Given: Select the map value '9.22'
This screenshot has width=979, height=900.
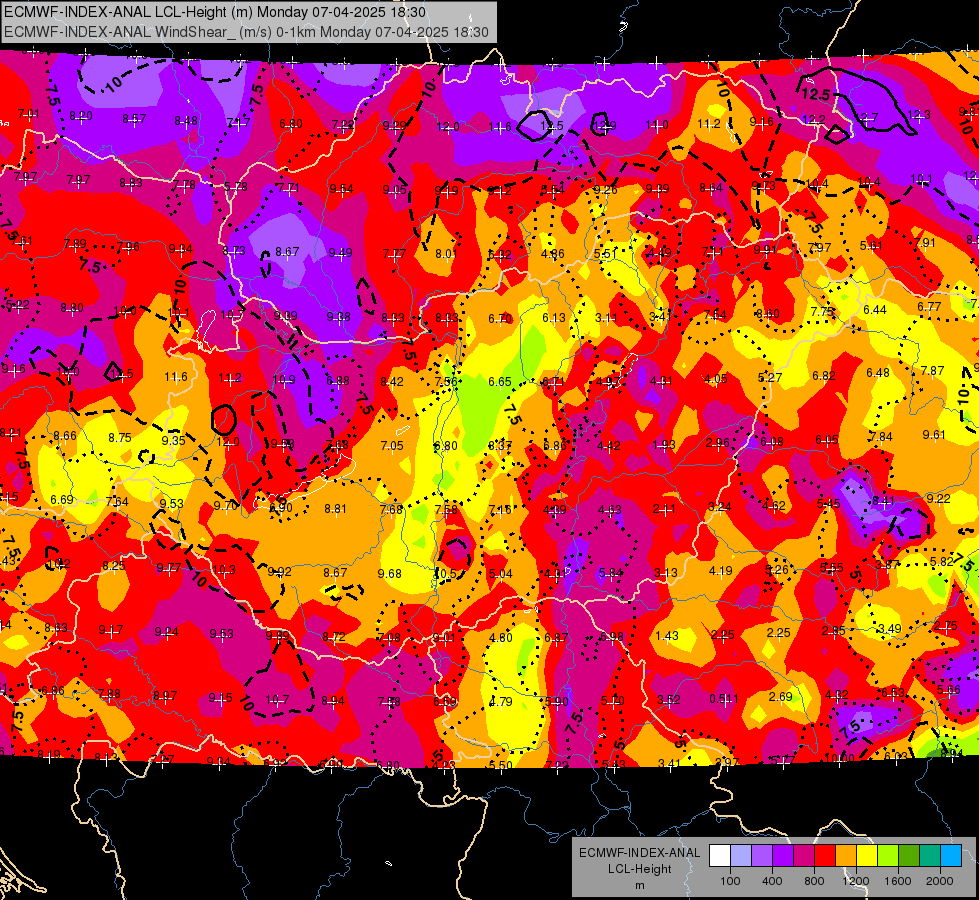Looking at the screenshot, I should point(938,498).
